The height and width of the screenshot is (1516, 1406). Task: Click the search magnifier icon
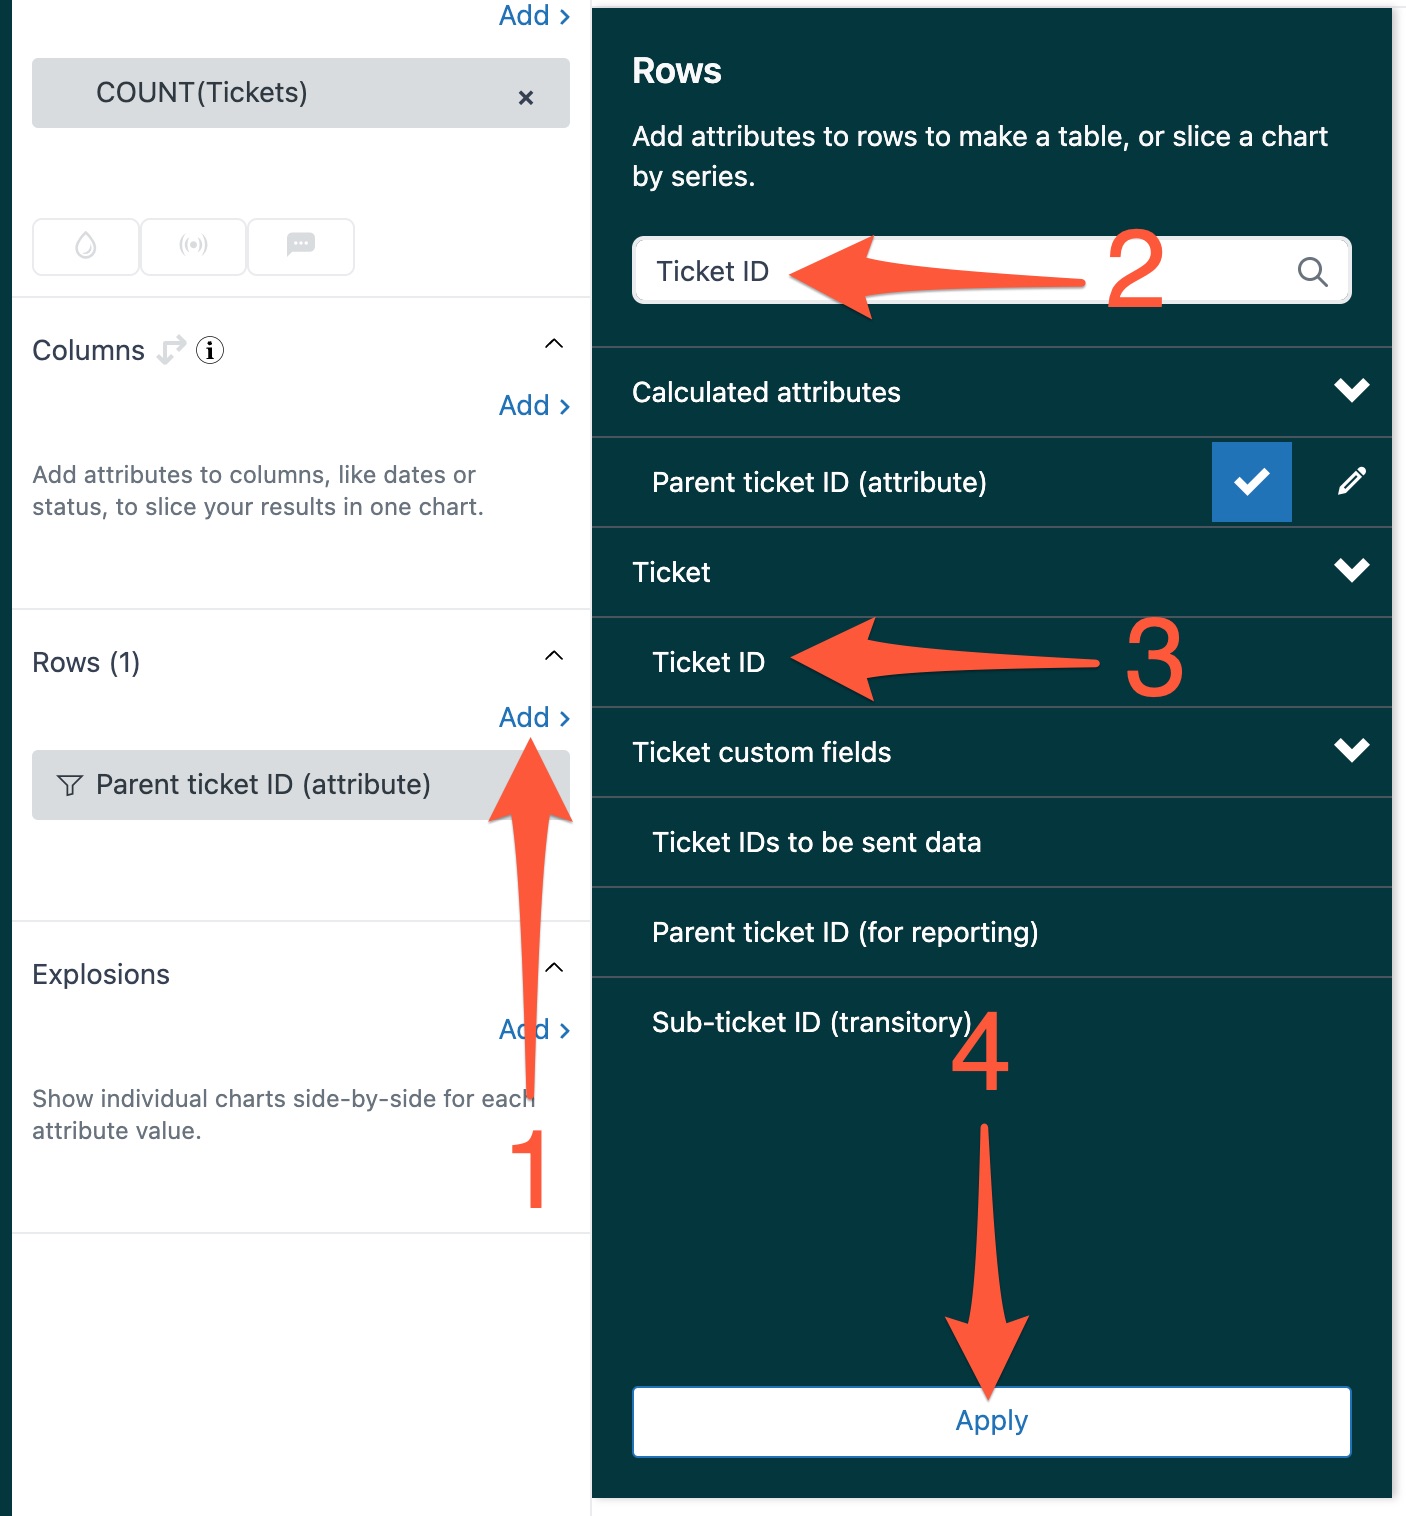pos(1312,271)
